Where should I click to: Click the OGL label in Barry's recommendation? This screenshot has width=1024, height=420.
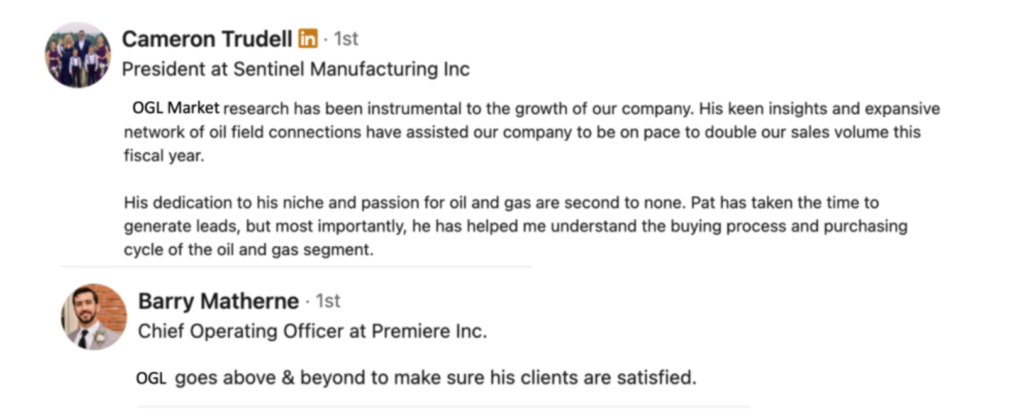pyautogui.click(x=152, y=378)
